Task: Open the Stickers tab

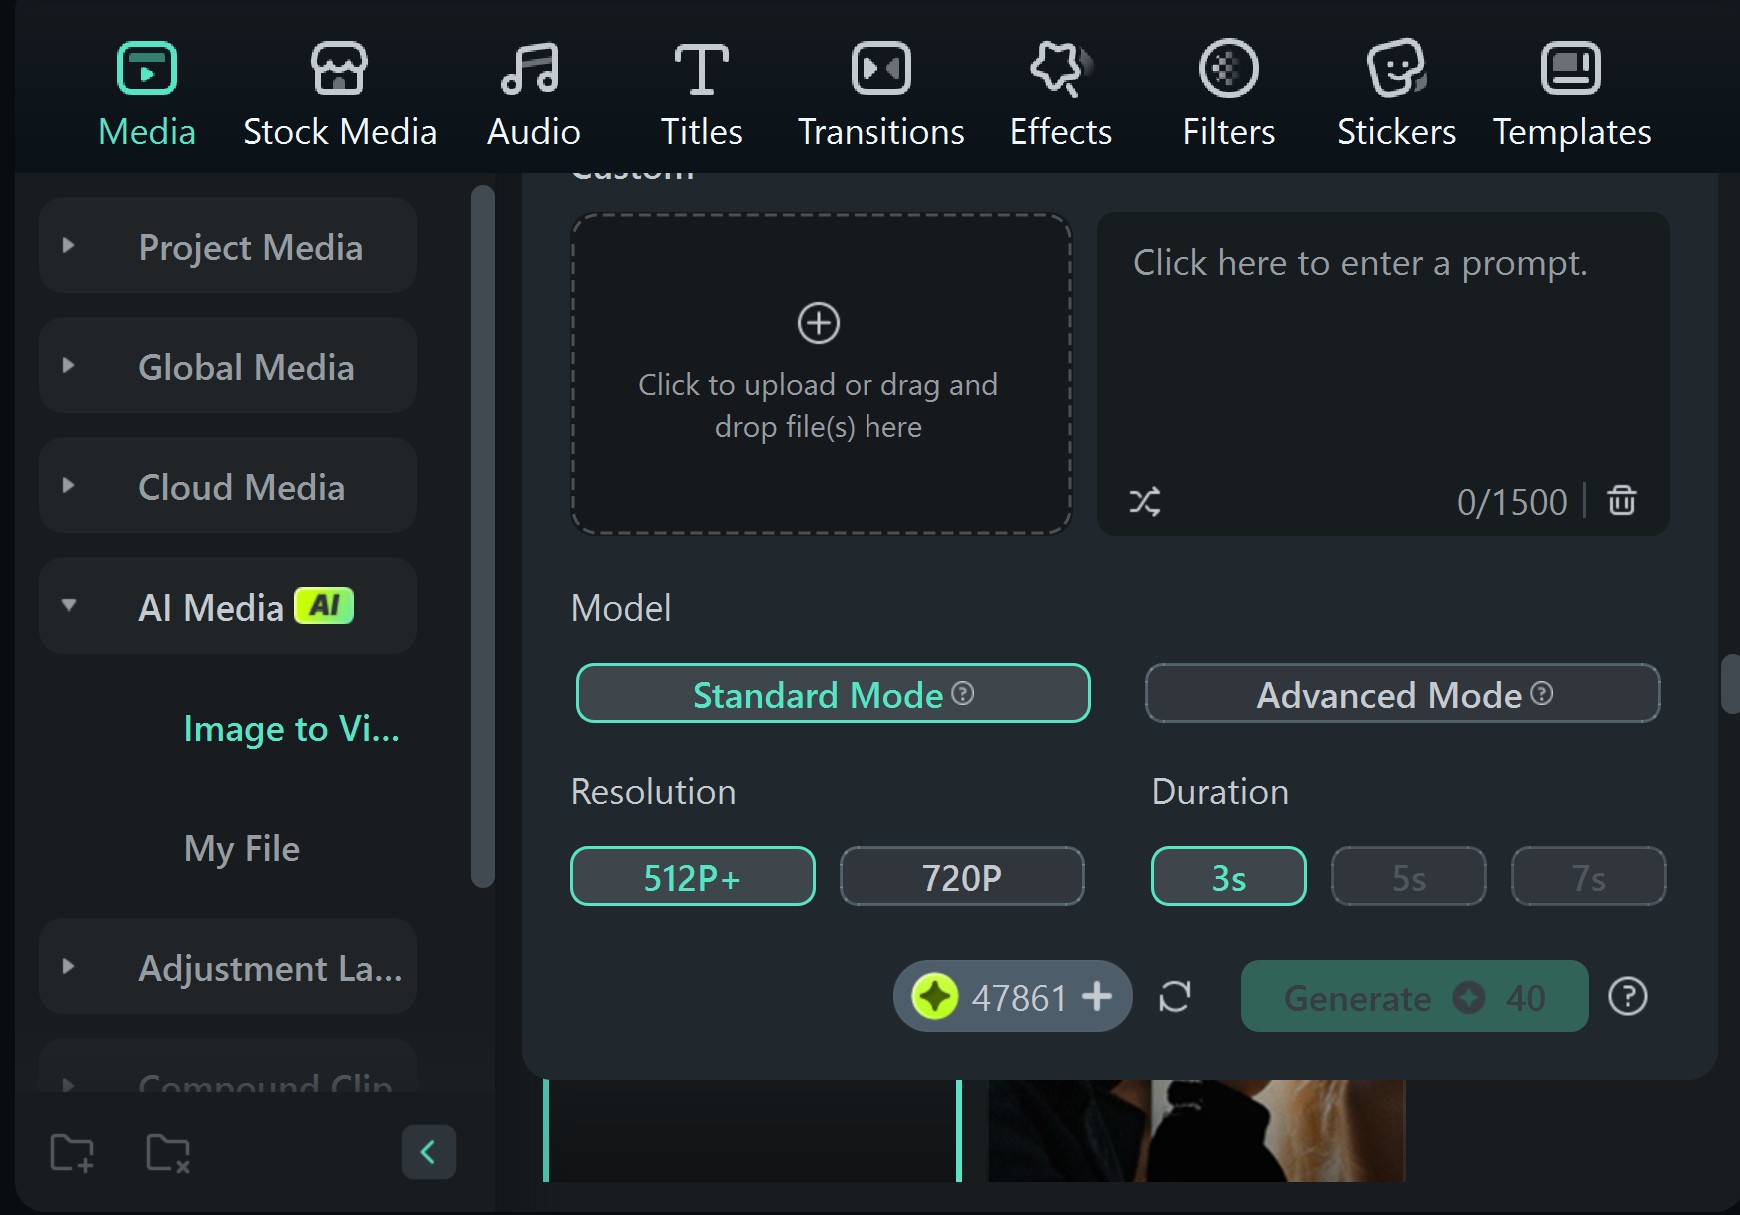Action: point(1396,96)
